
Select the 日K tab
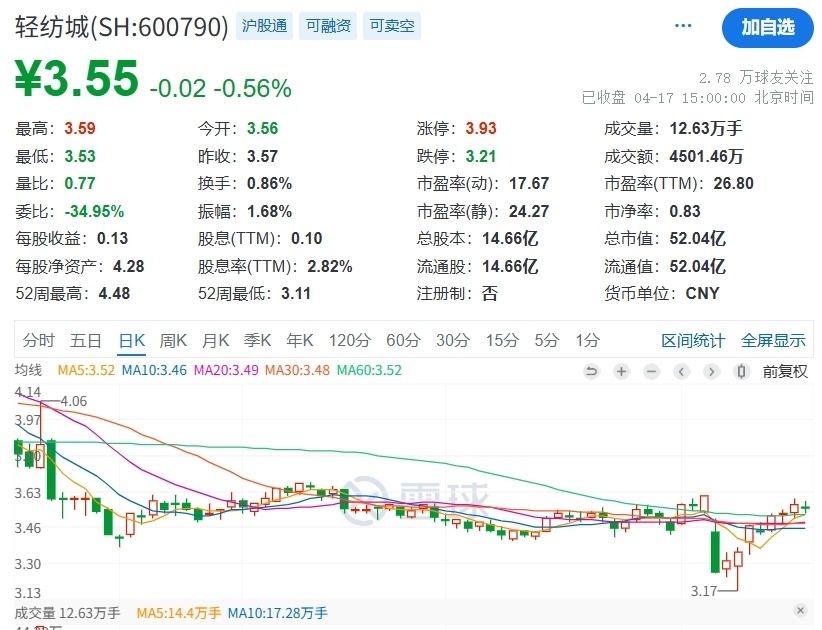click(x=132, y=341)
